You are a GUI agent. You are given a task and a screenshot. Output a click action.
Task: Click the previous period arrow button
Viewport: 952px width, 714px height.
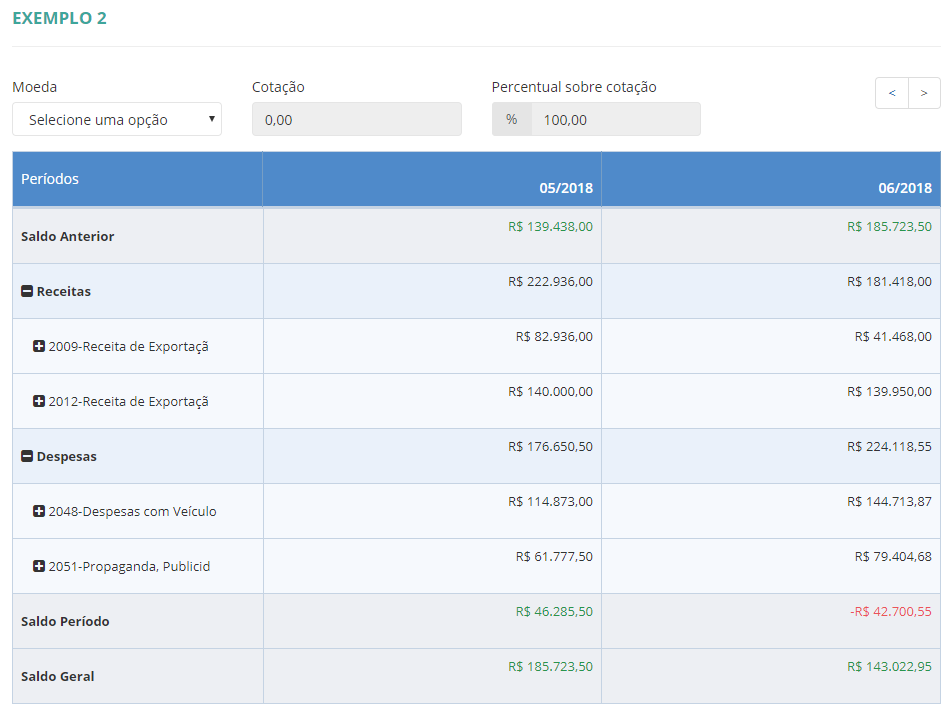coord(892,93)
